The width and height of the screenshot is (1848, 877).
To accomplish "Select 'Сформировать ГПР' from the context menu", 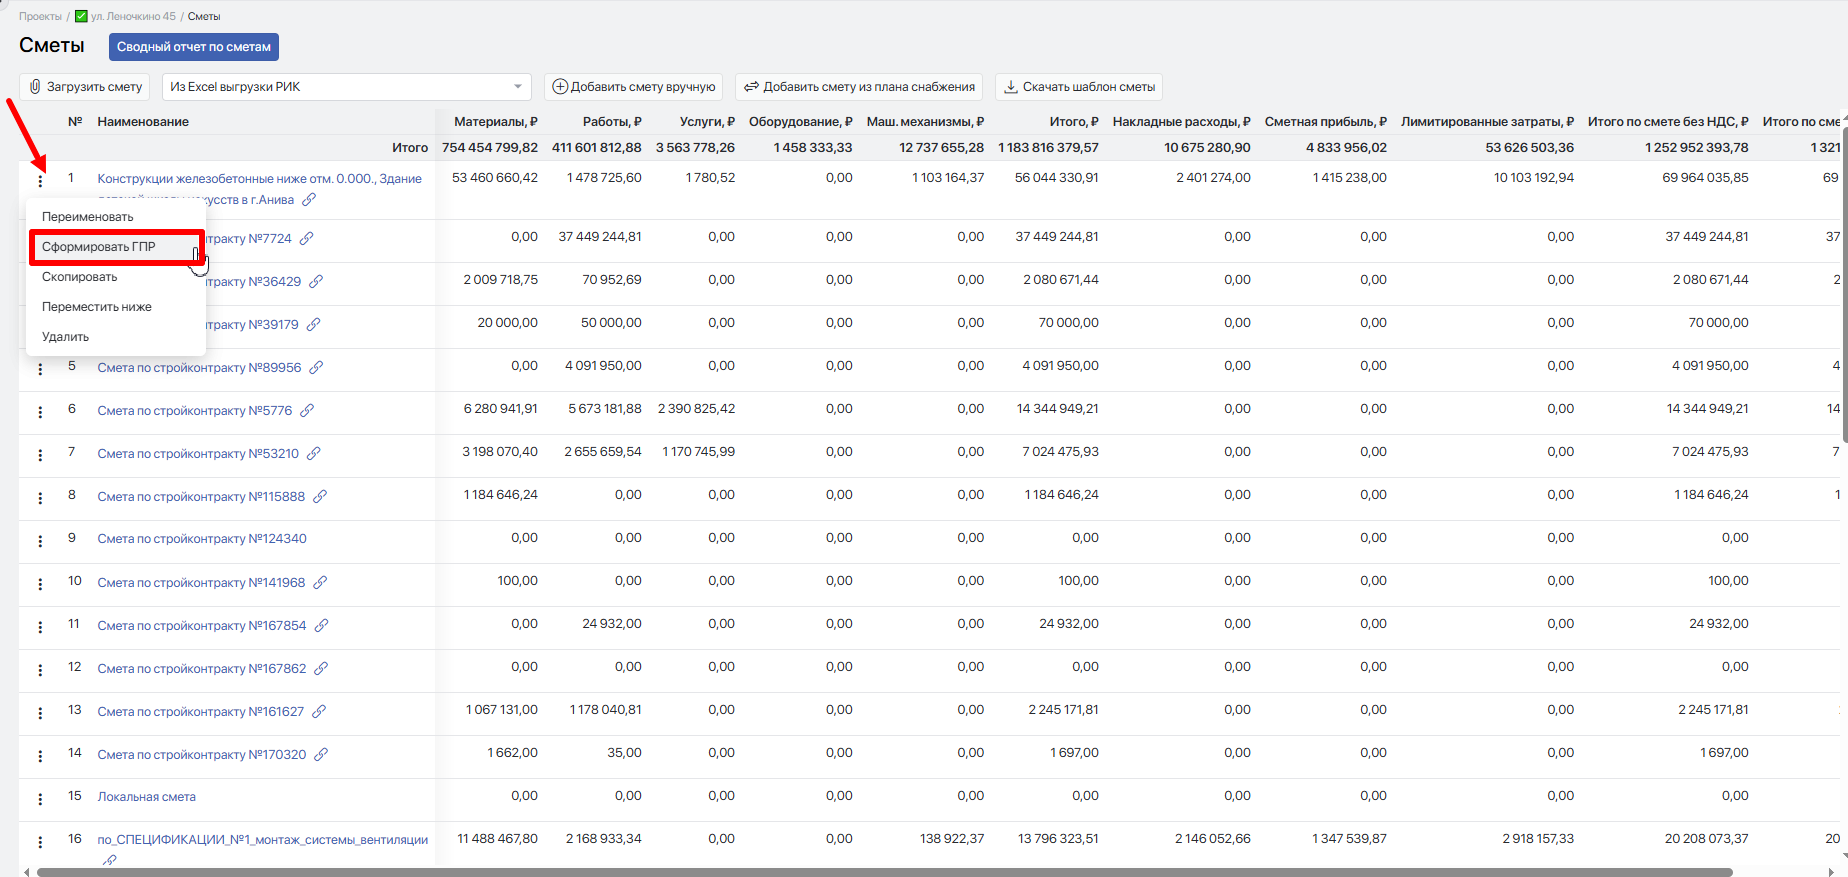I will click(99, 247).
